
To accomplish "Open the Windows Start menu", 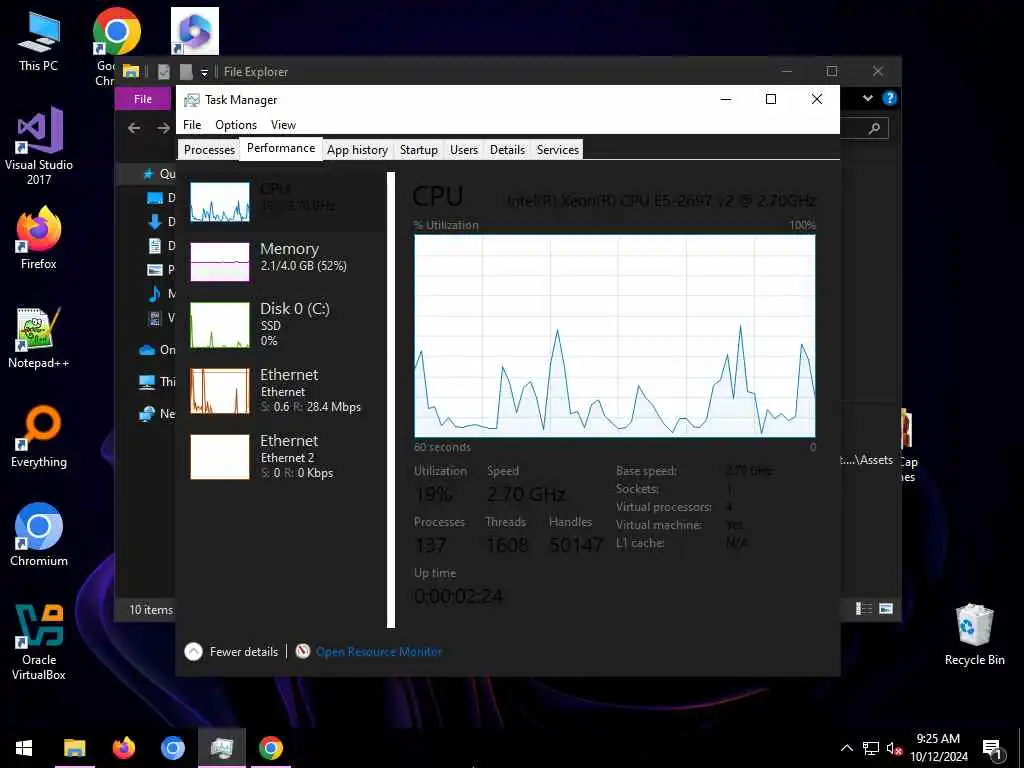I will tap(24, 748).
